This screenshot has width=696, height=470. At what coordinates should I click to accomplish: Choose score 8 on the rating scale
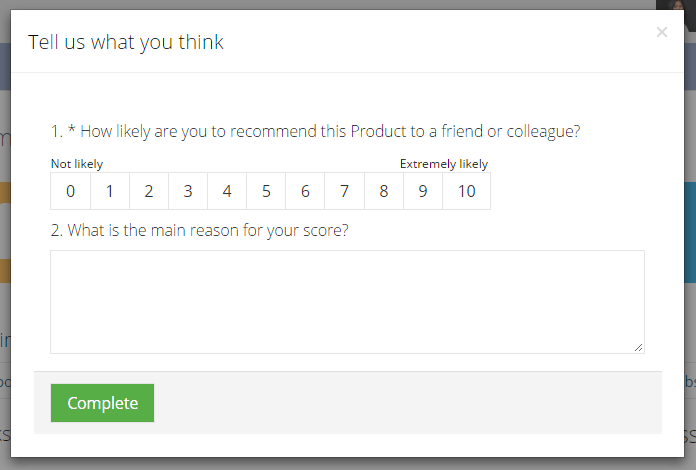tap(384, 191)
